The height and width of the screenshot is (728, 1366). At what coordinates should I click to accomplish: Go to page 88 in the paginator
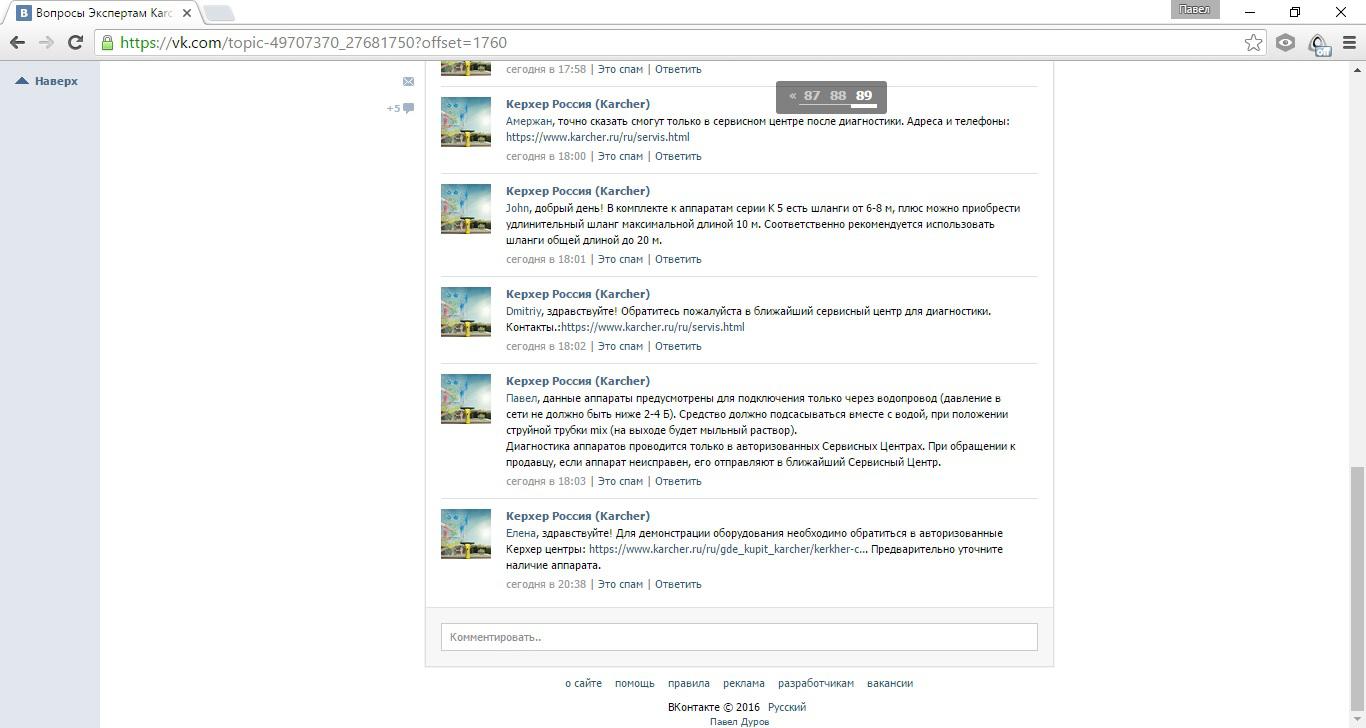tap(838, 96)
